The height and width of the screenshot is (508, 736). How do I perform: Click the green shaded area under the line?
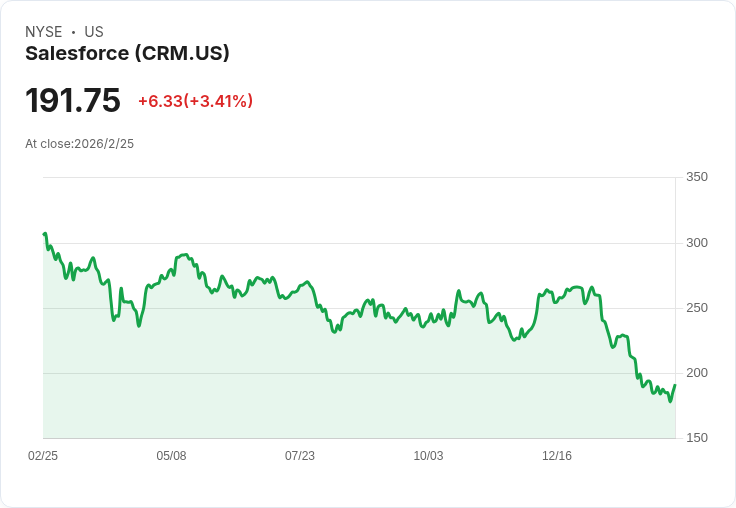[x=350, y=390]
